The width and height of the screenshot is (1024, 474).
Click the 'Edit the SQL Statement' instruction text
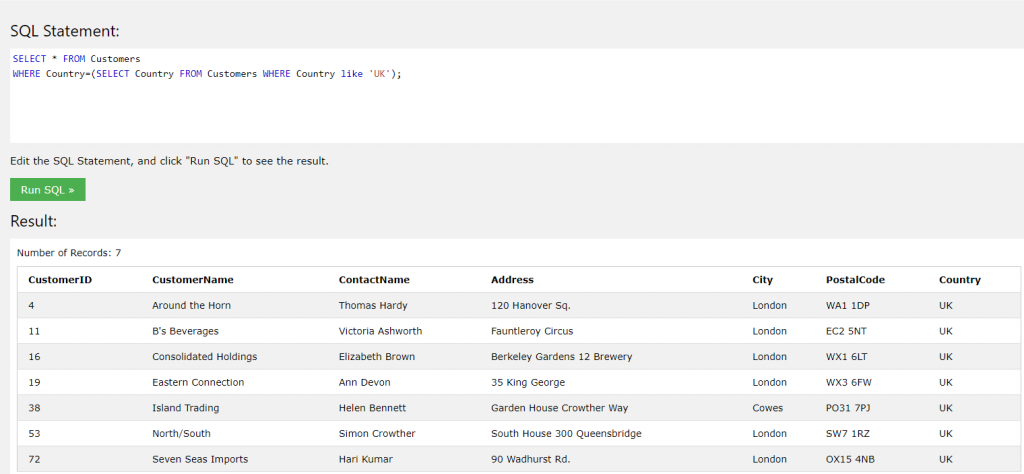click(x=169, y=161)
